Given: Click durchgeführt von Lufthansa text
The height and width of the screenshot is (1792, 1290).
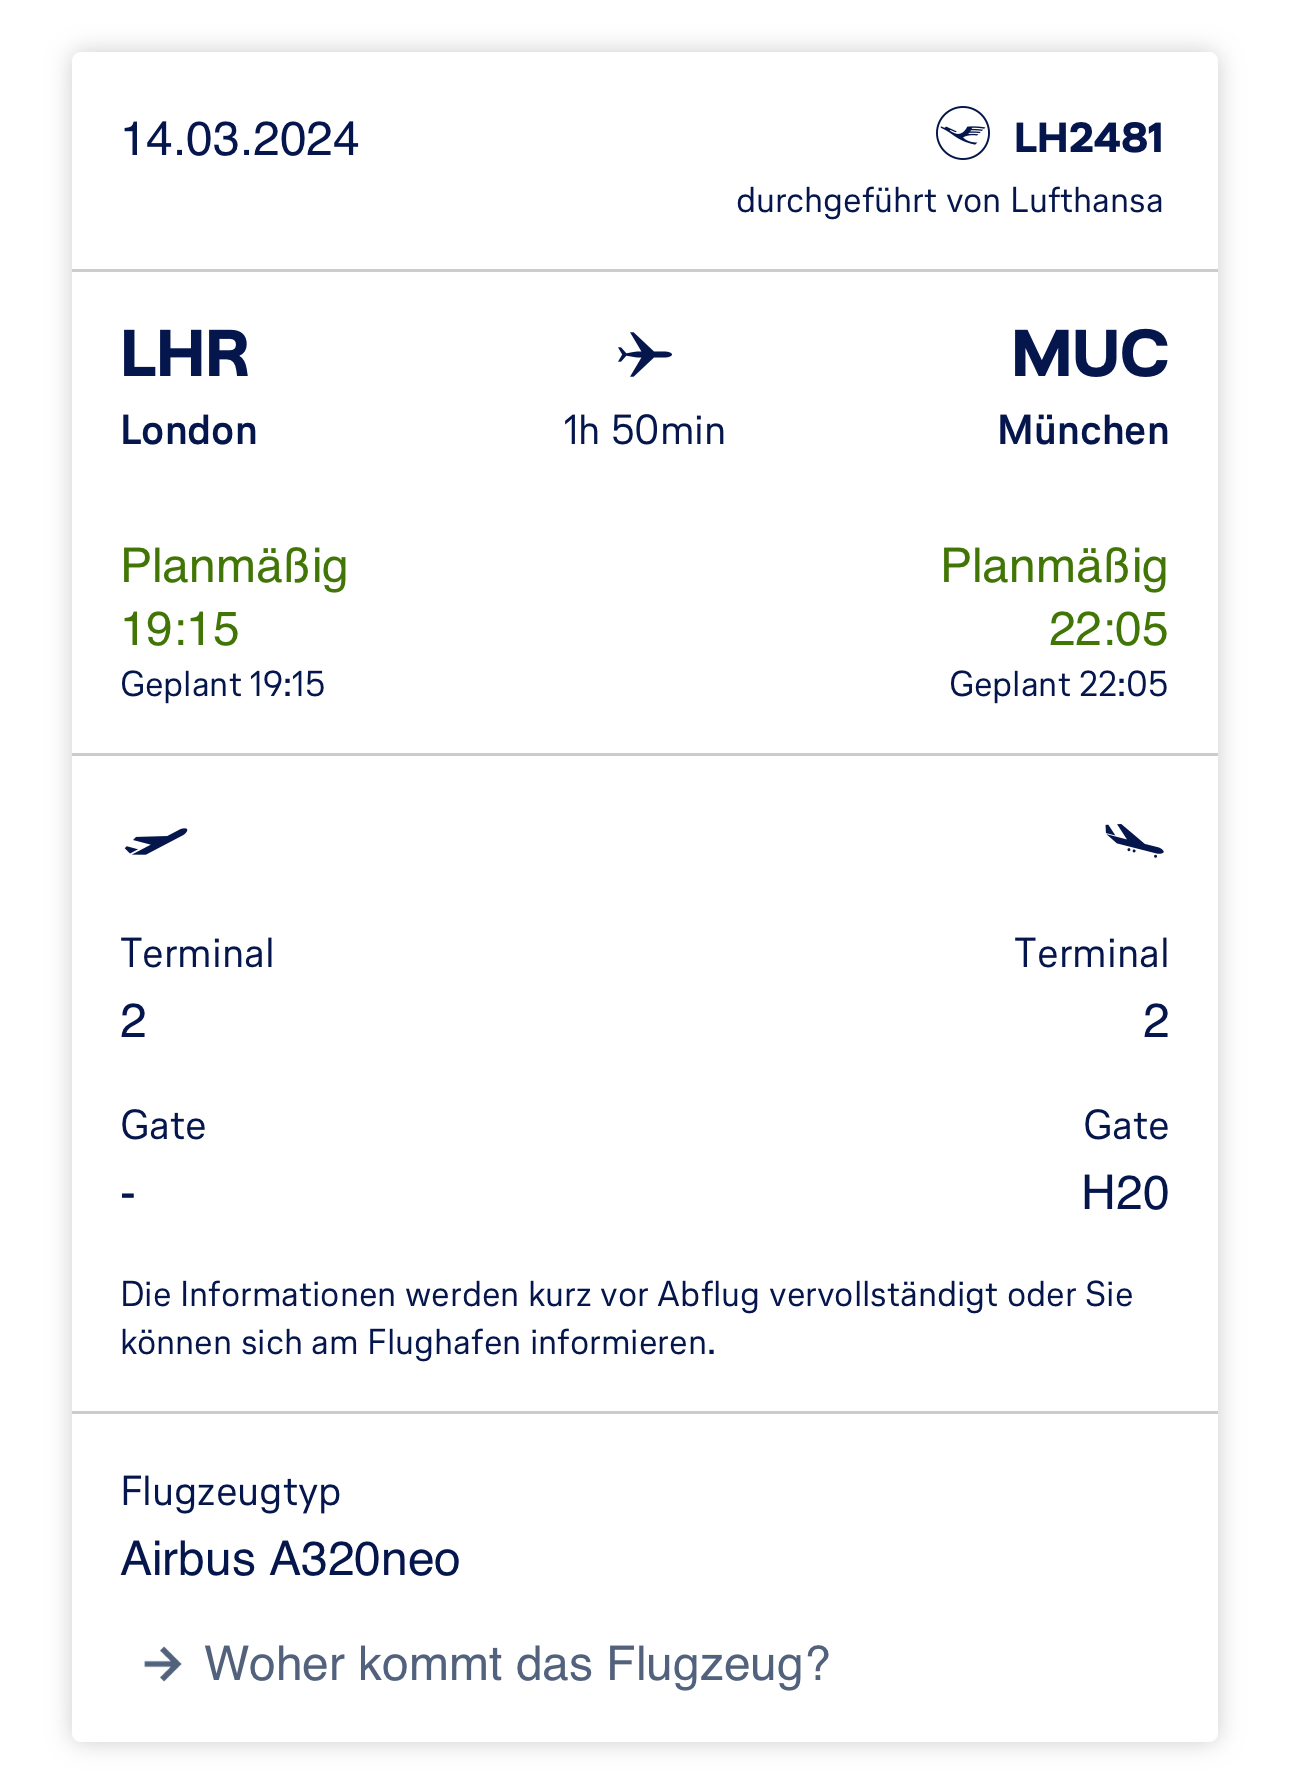Looking at the screenshot, I should pos(949,201).
